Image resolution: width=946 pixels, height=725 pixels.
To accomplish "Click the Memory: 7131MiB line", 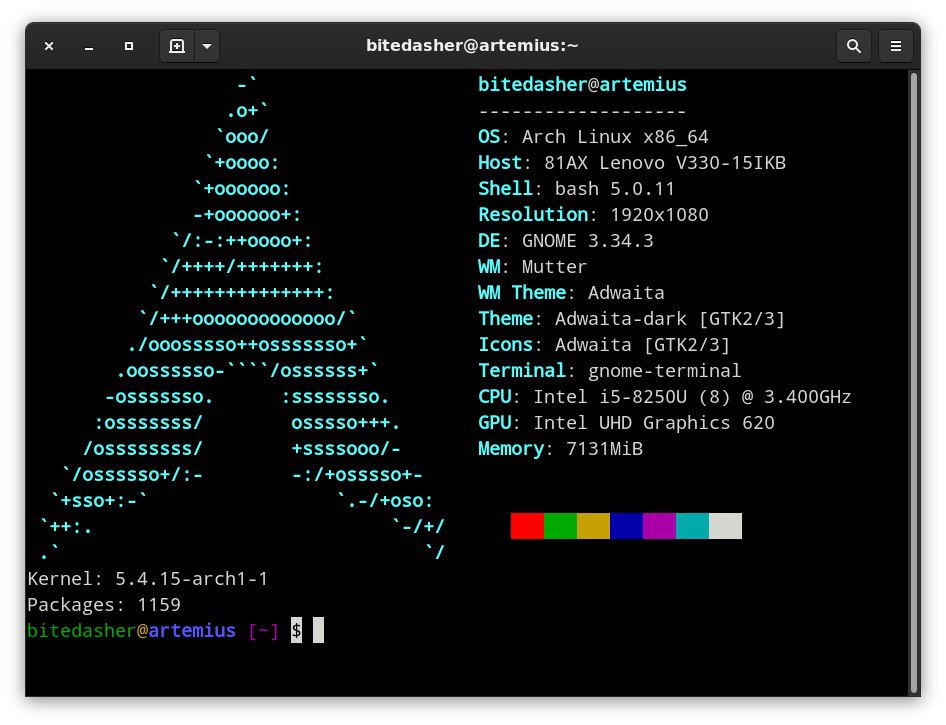I will tap(560, 448).
